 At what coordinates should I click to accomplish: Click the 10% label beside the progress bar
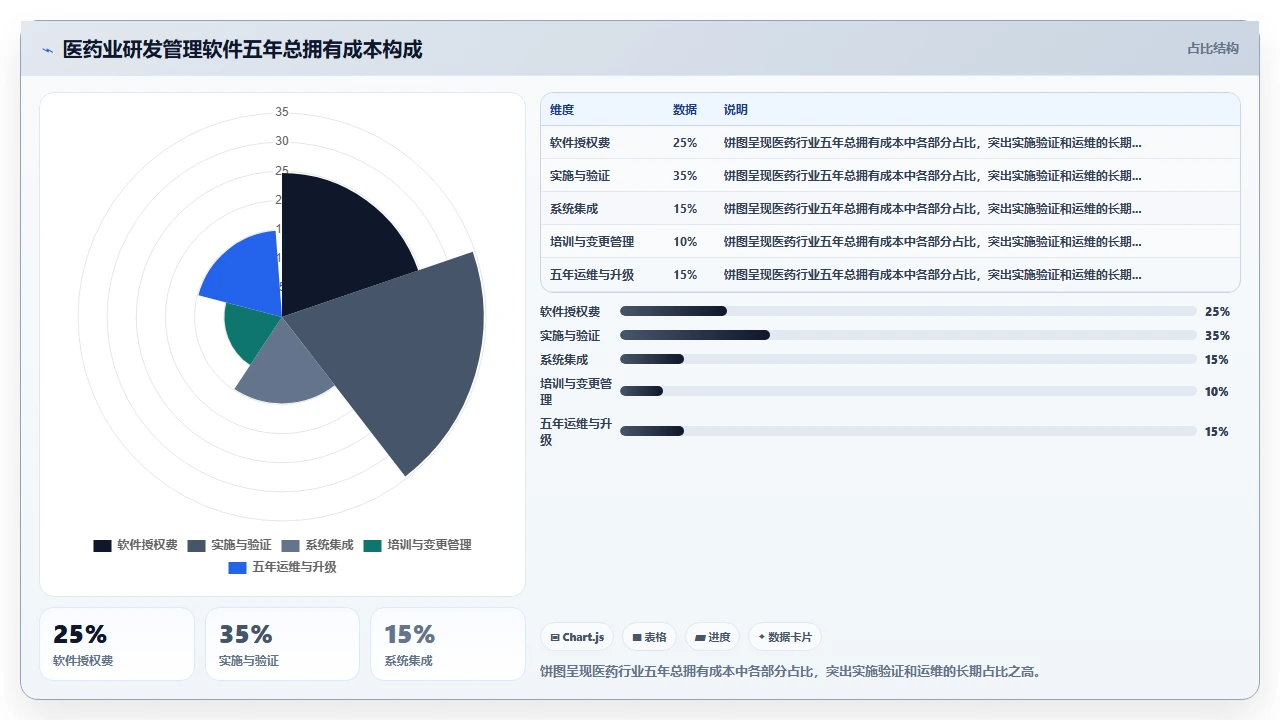[x=1217, y=392]
